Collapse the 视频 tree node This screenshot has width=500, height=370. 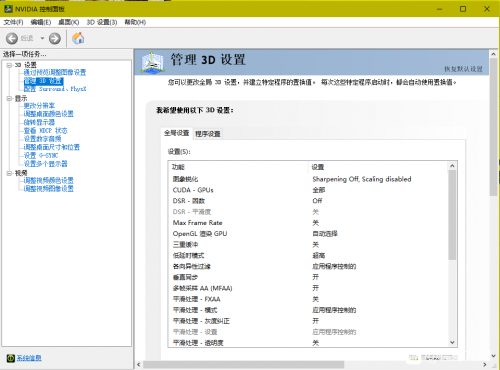(x=9, y=173)
